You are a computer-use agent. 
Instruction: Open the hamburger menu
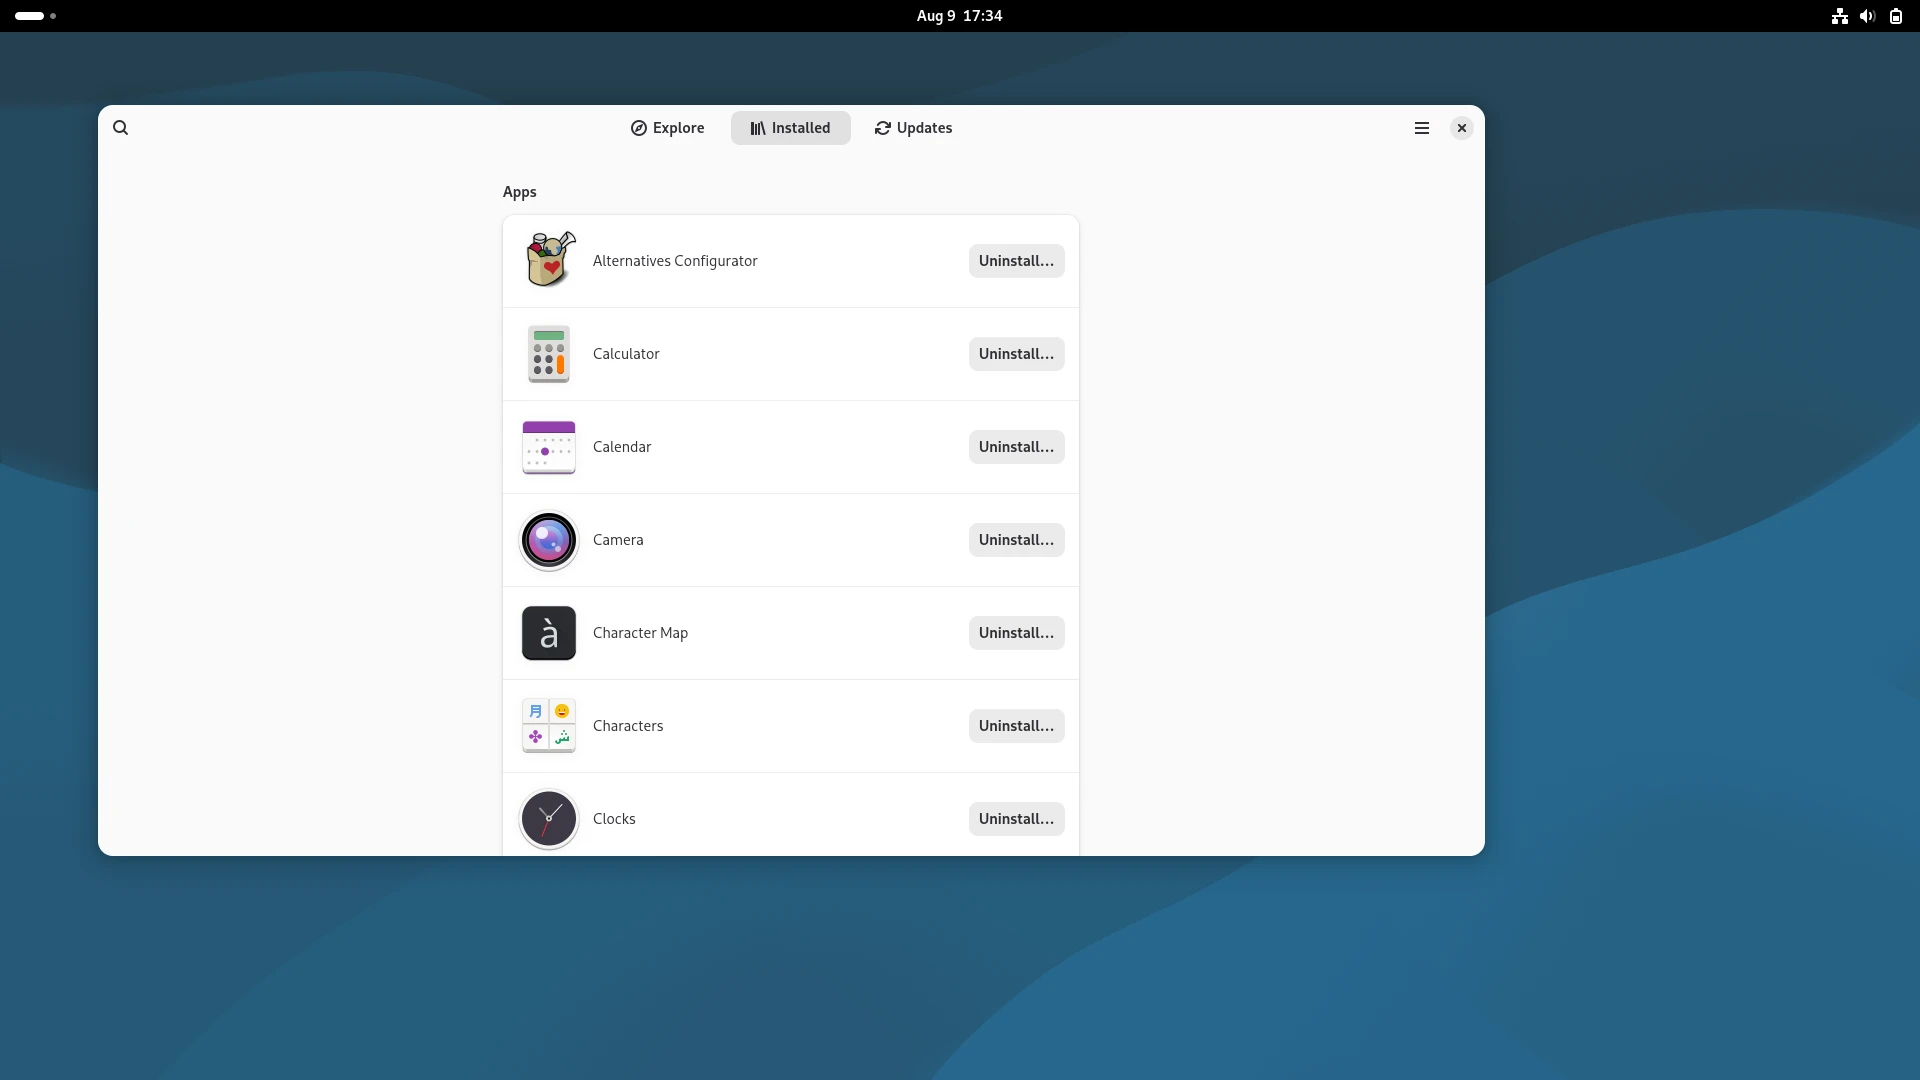coord(1421,127)
